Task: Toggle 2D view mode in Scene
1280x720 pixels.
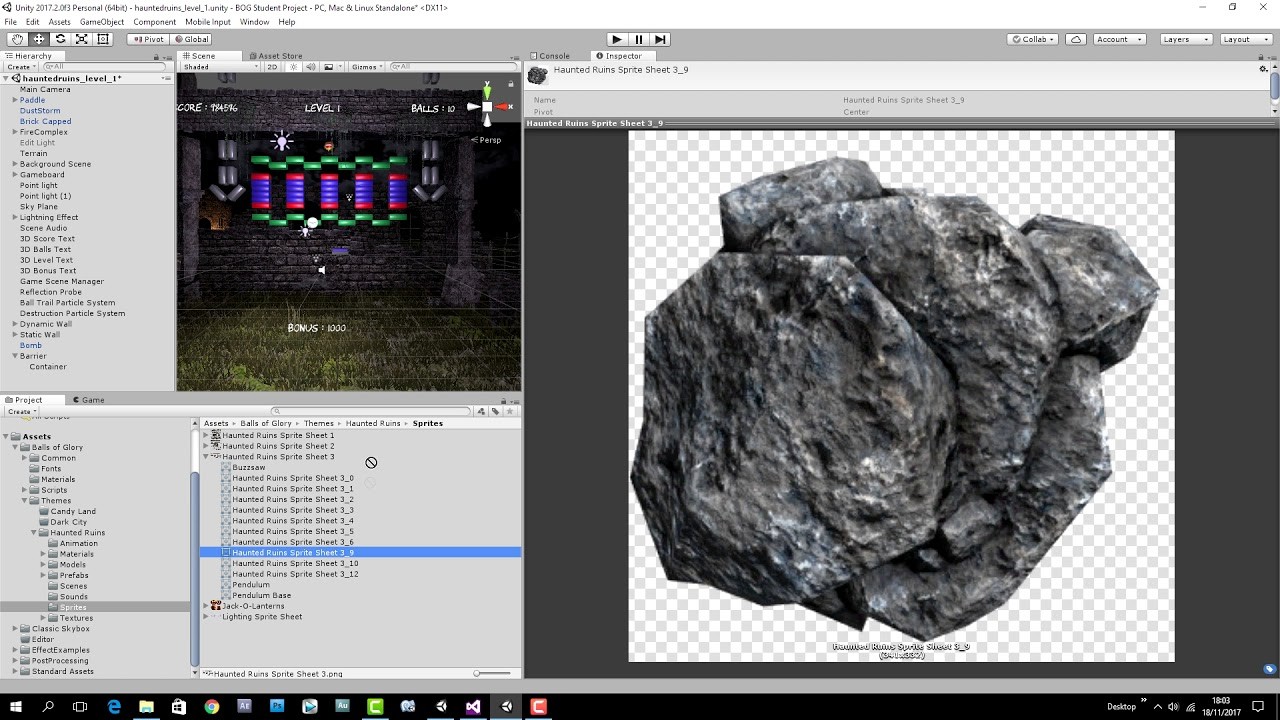Action: 272,67
